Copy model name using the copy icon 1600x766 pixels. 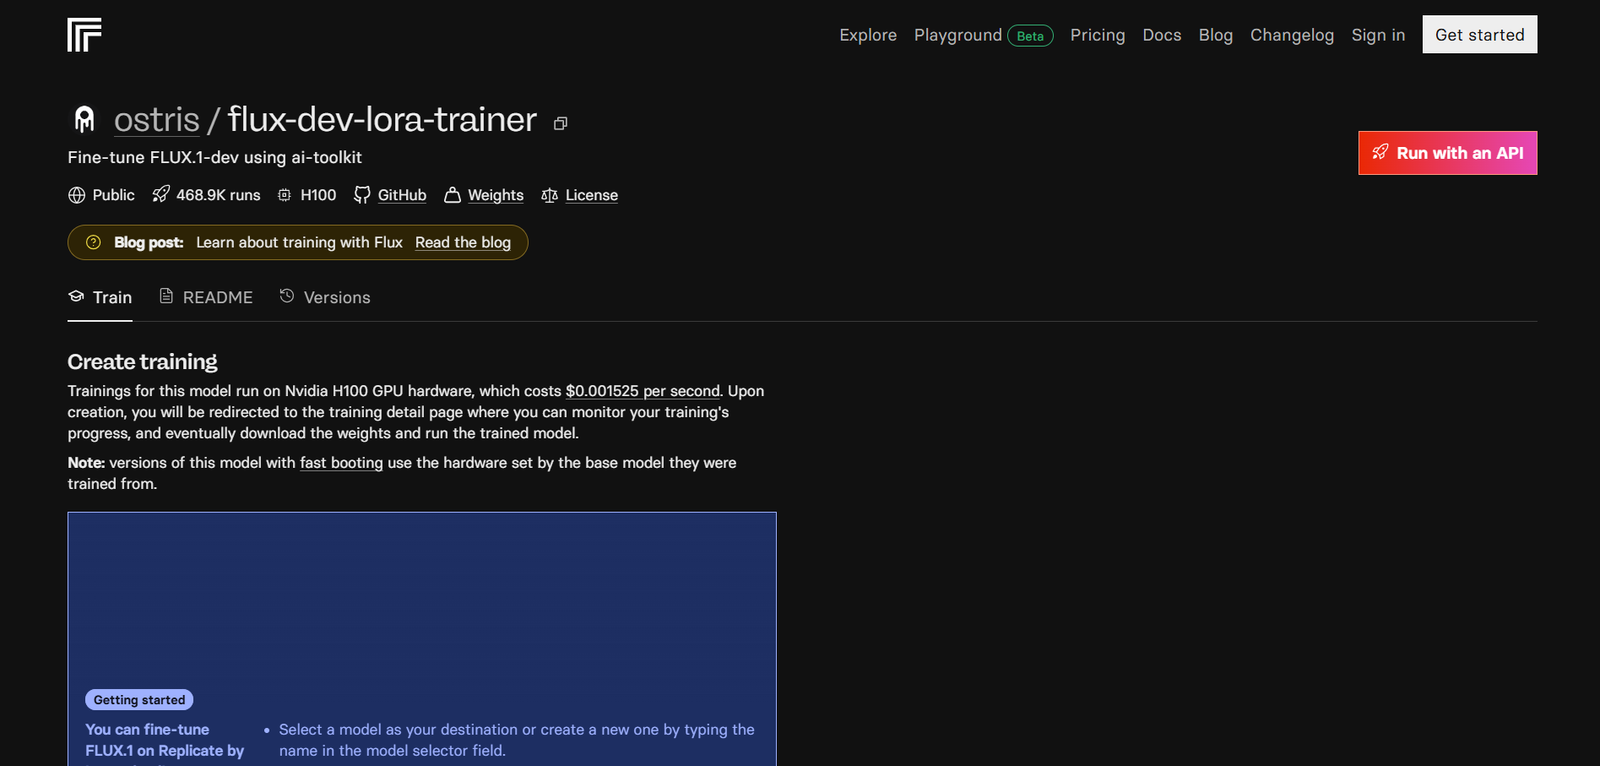coord(561,123)
